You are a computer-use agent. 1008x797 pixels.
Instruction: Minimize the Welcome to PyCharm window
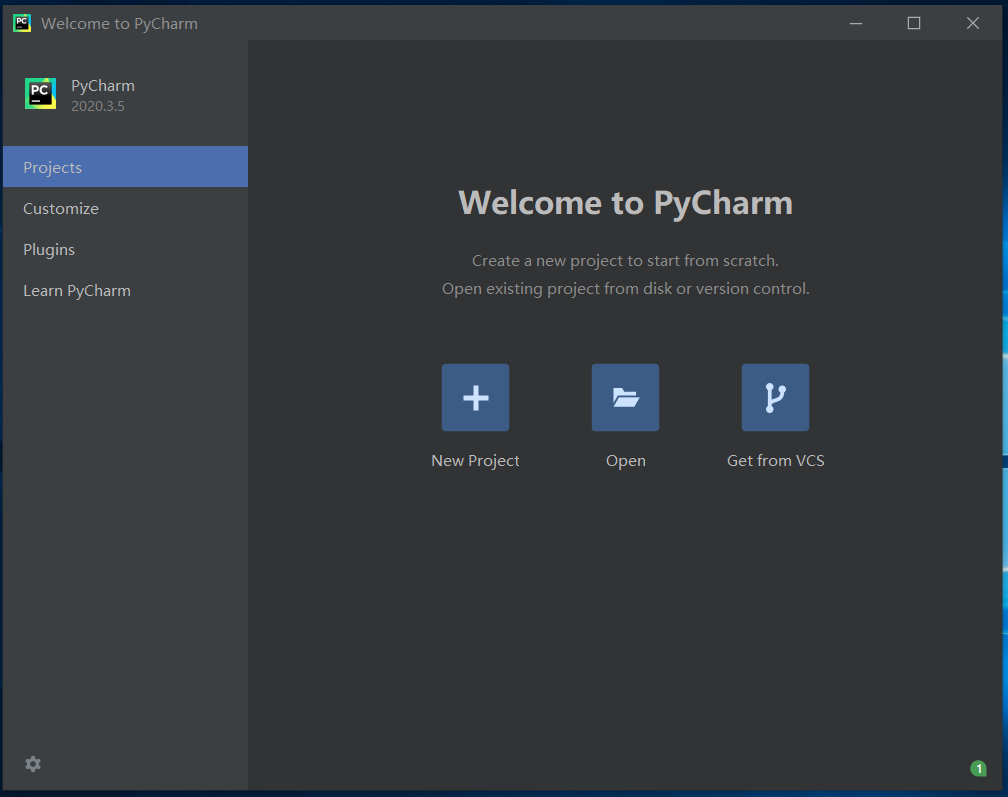(x=856, y=23)
